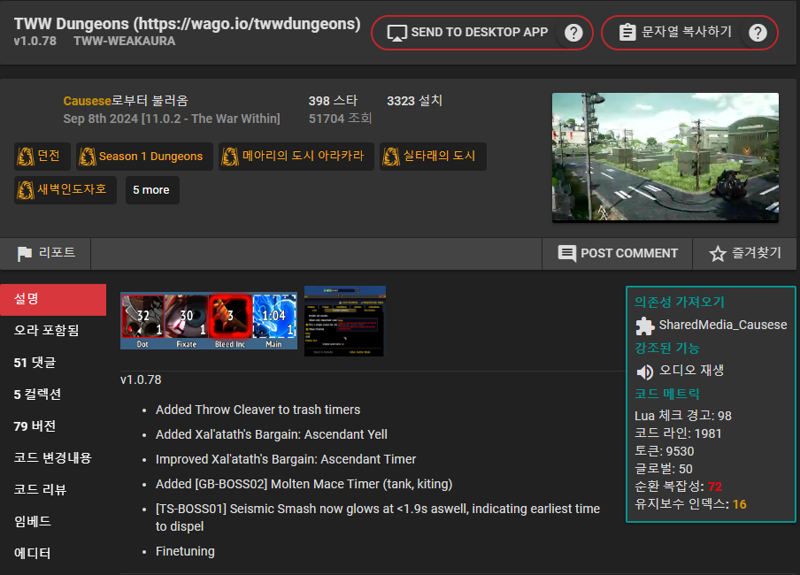Image resolution: width=800 pixels, height=575 pixels.
Task: Open the 코드 변경내용 tab
Action: coord(53,458)
